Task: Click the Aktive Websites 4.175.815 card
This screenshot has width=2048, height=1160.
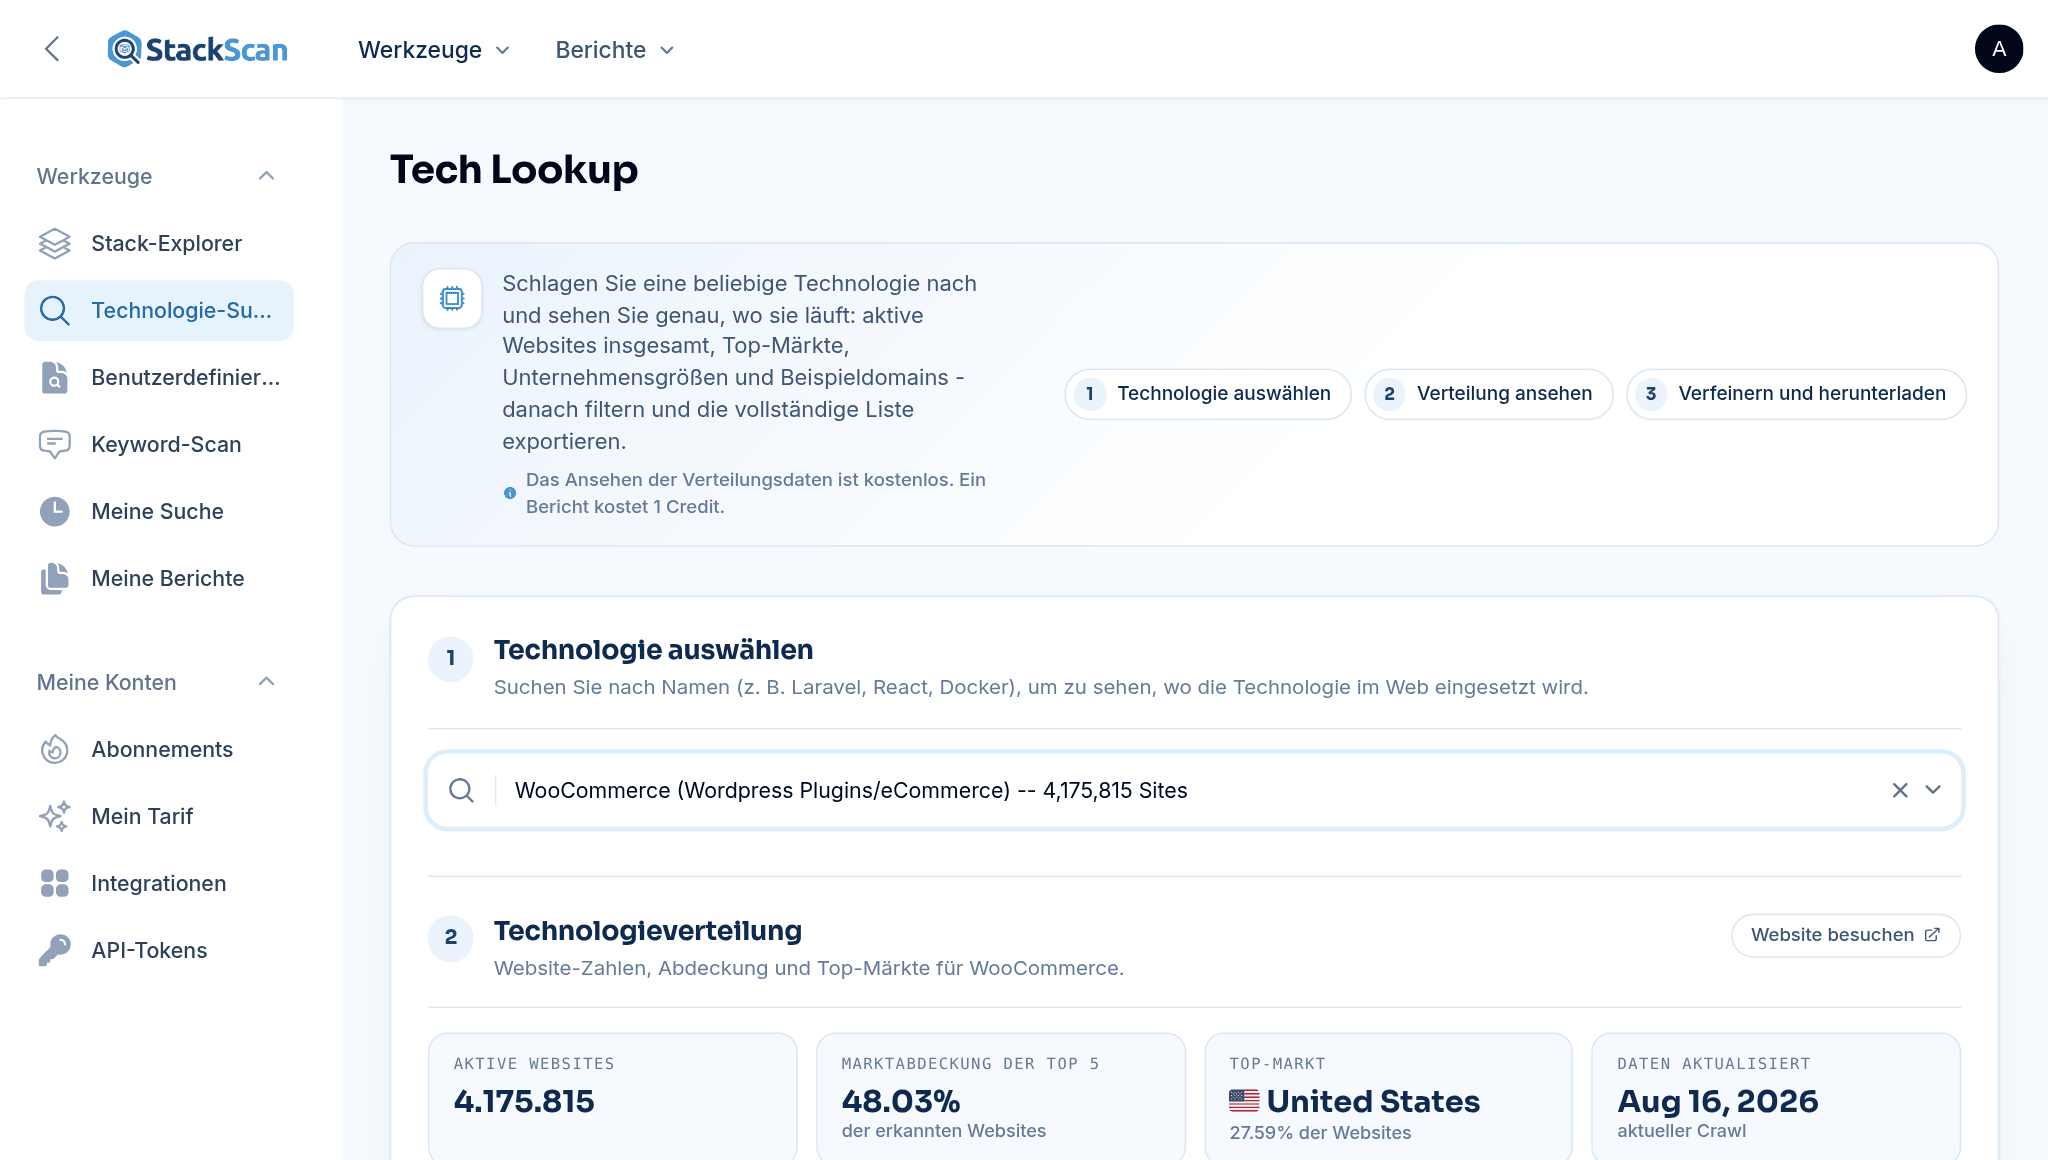Action: (612, 1096)
